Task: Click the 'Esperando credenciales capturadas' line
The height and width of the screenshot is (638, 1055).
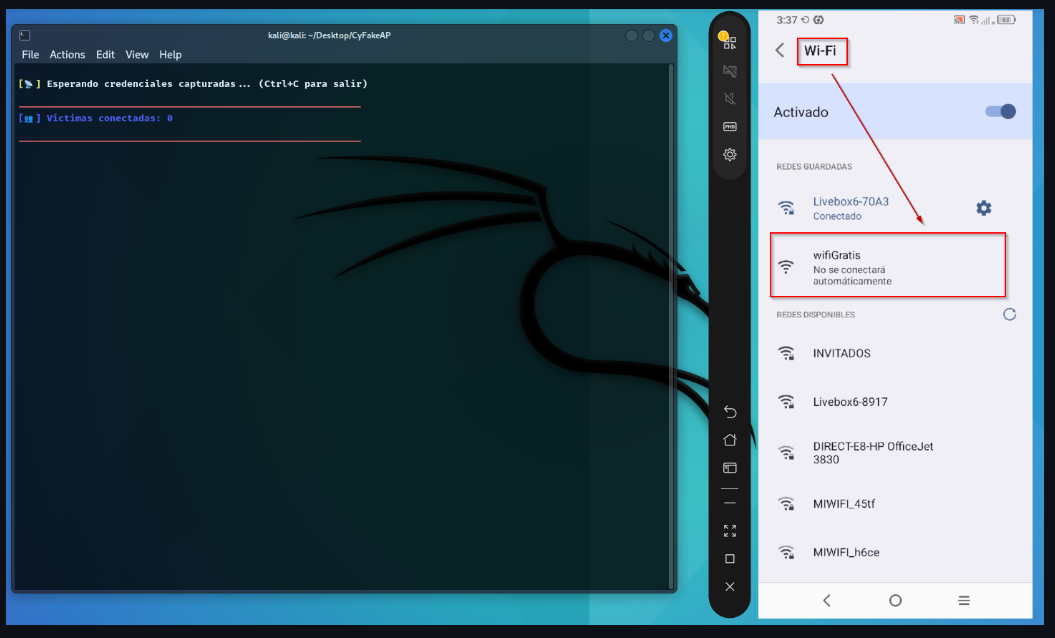Action: (193, 84)
